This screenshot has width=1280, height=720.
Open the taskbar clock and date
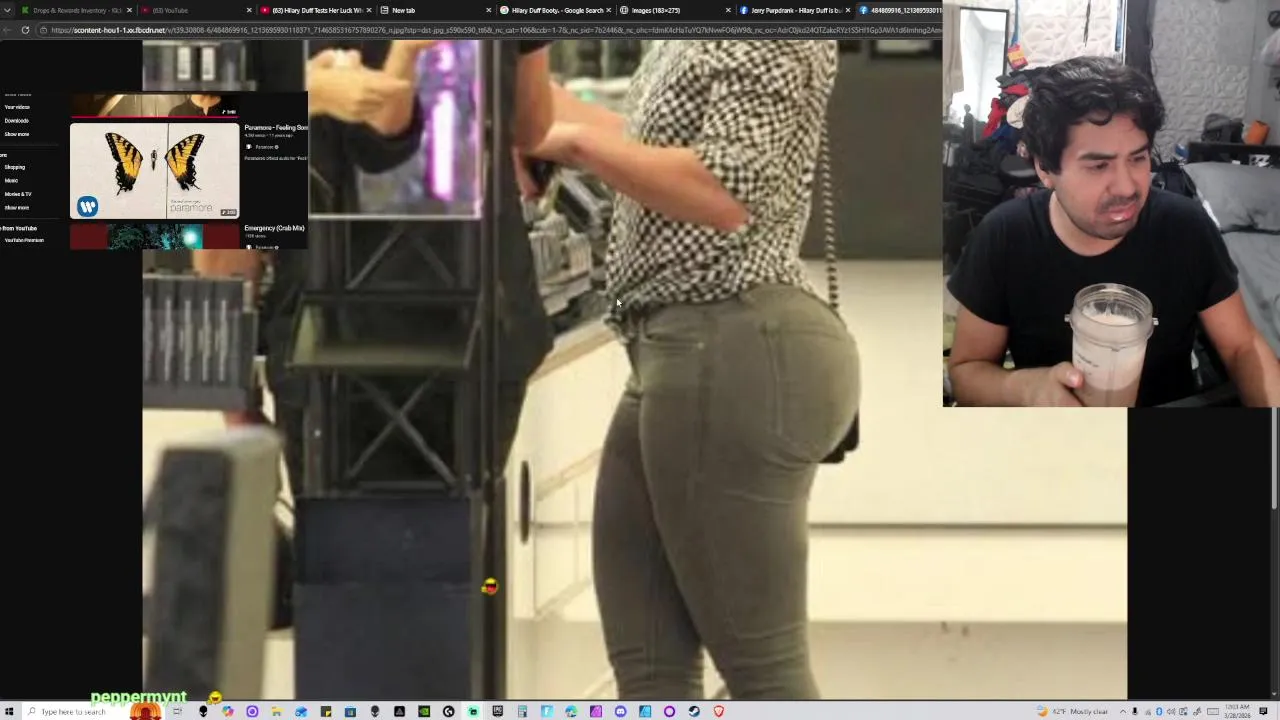pos(1235,711)
